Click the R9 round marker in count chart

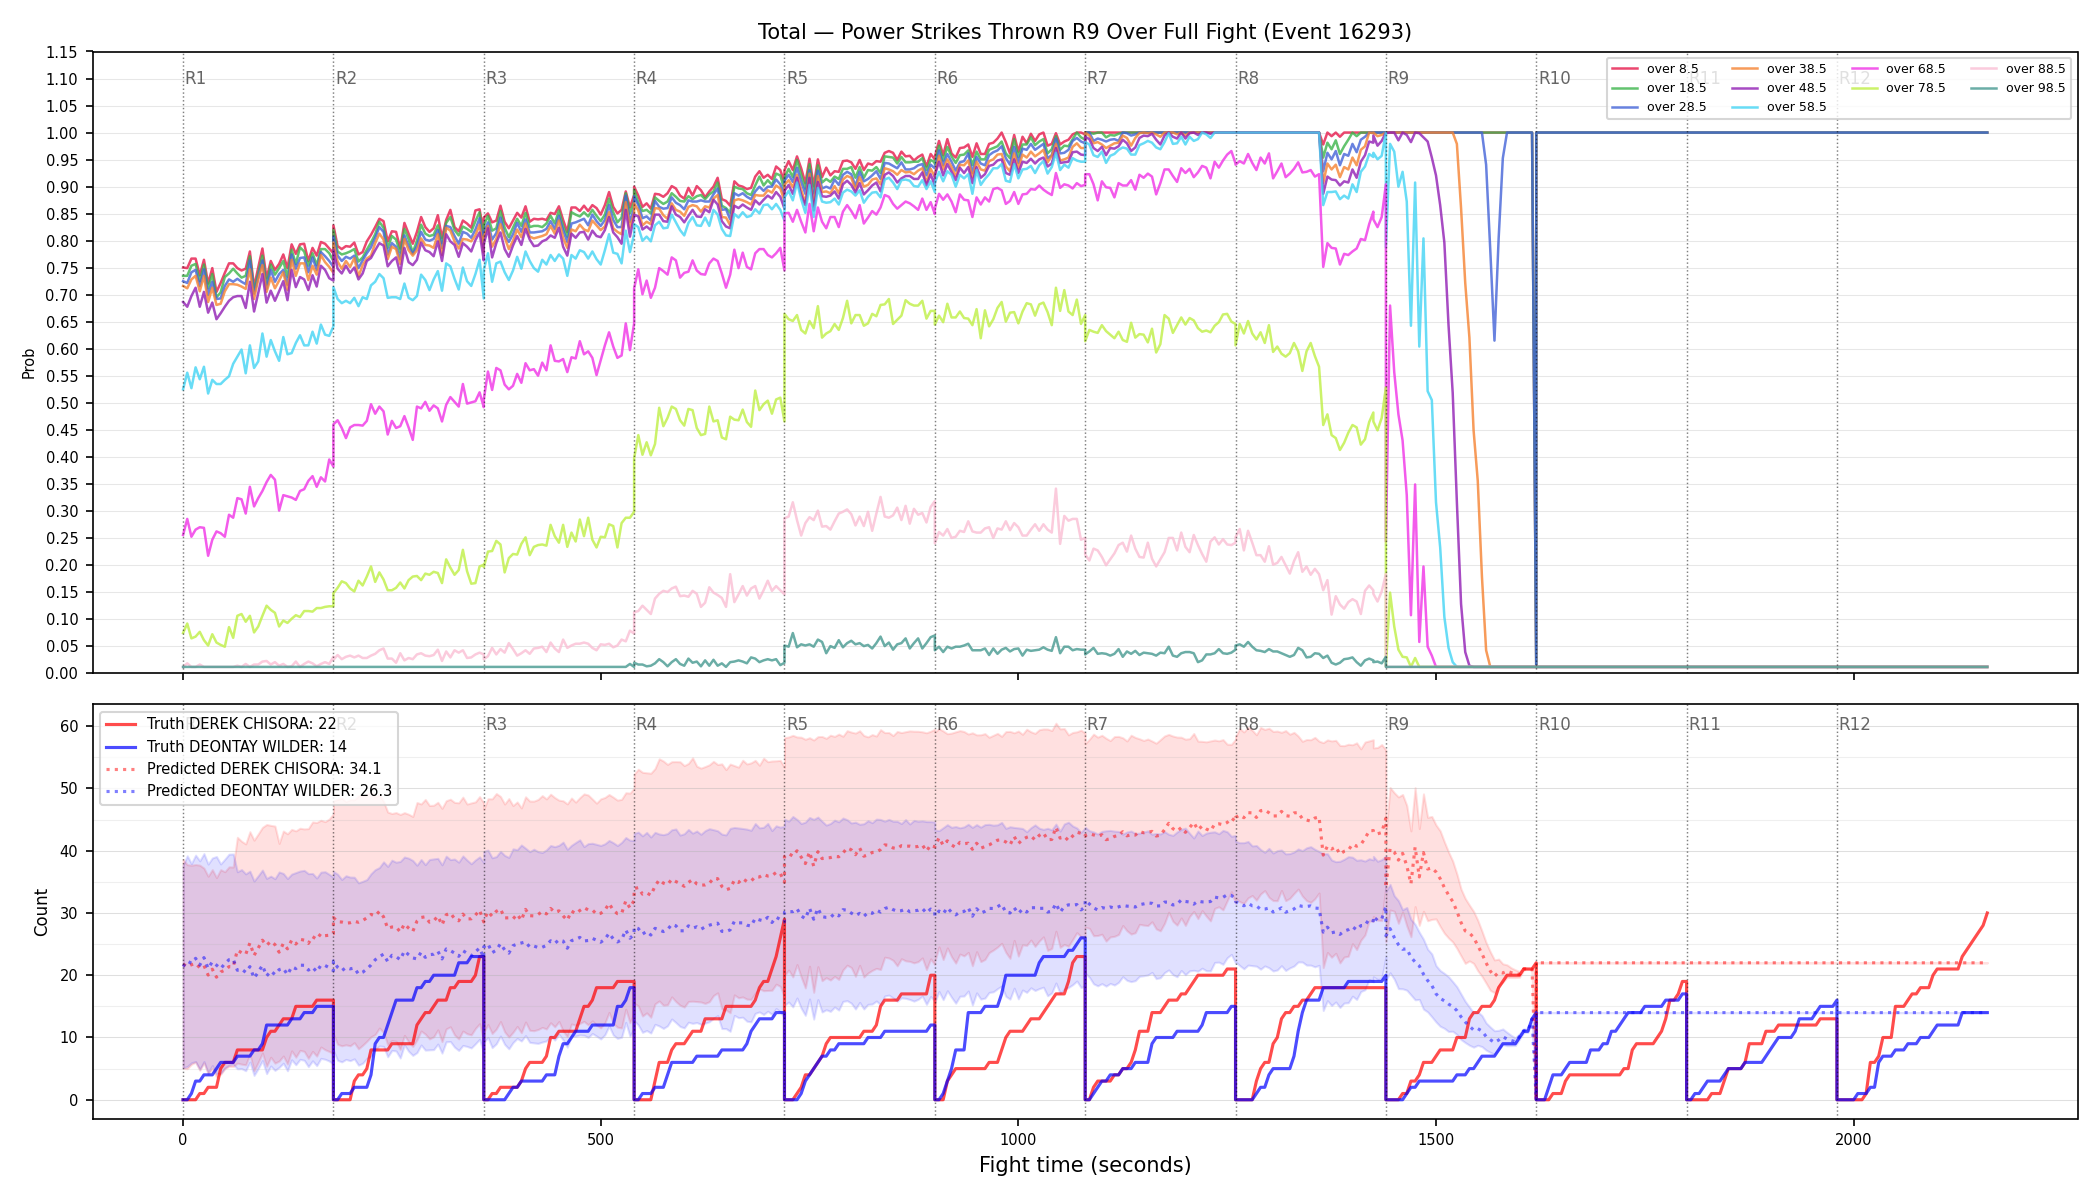tap(1398, 724)
